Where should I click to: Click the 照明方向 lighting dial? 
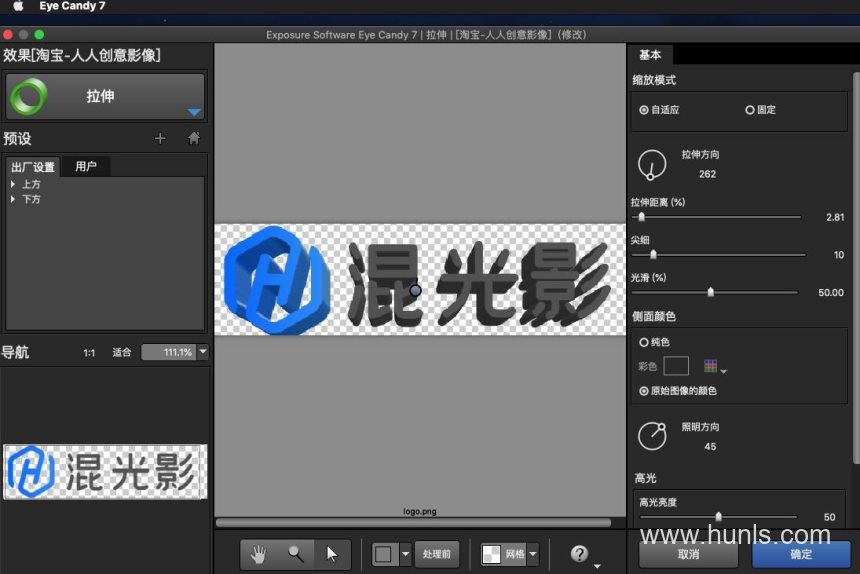pyautogui.click(x=652, y=436)
